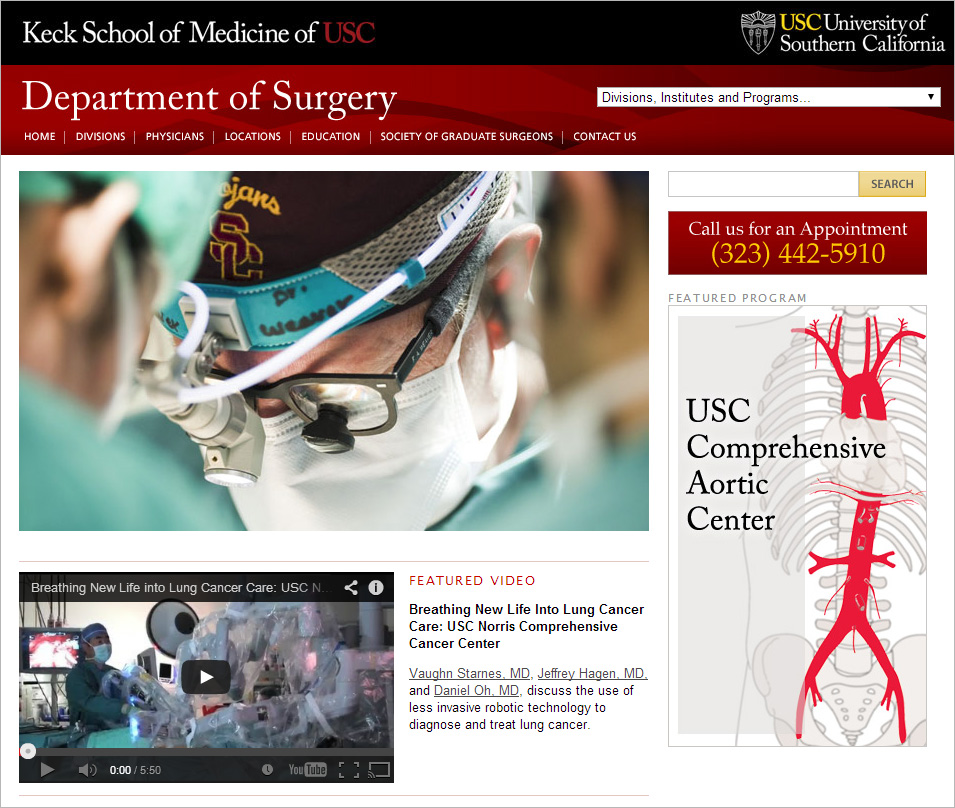Open the Divisions navigation menu item
955x808 pixels.
tap(100, 136)
